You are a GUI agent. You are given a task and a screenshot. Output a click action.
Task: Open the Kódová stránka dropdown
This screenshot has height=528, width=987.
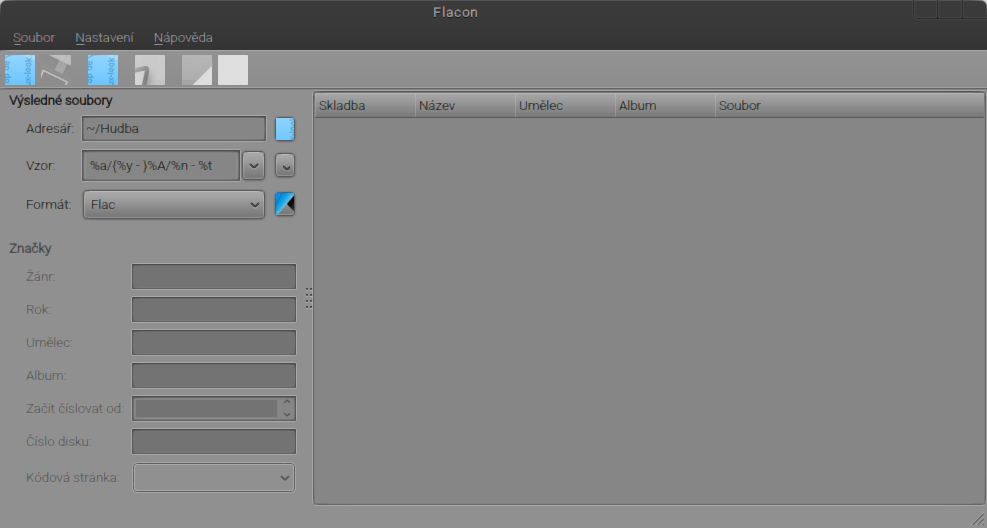[214, 478]
